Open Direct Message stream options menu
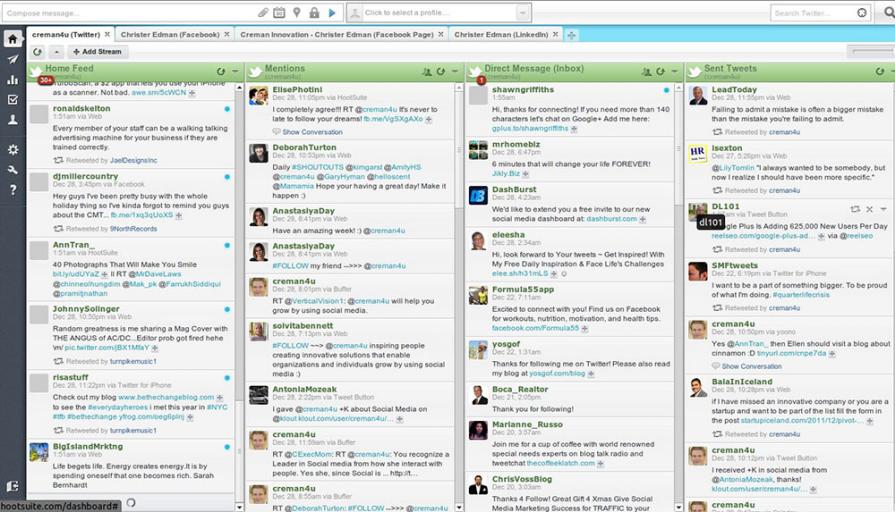Viewport: 895px width, 512px height. point(675,71)
